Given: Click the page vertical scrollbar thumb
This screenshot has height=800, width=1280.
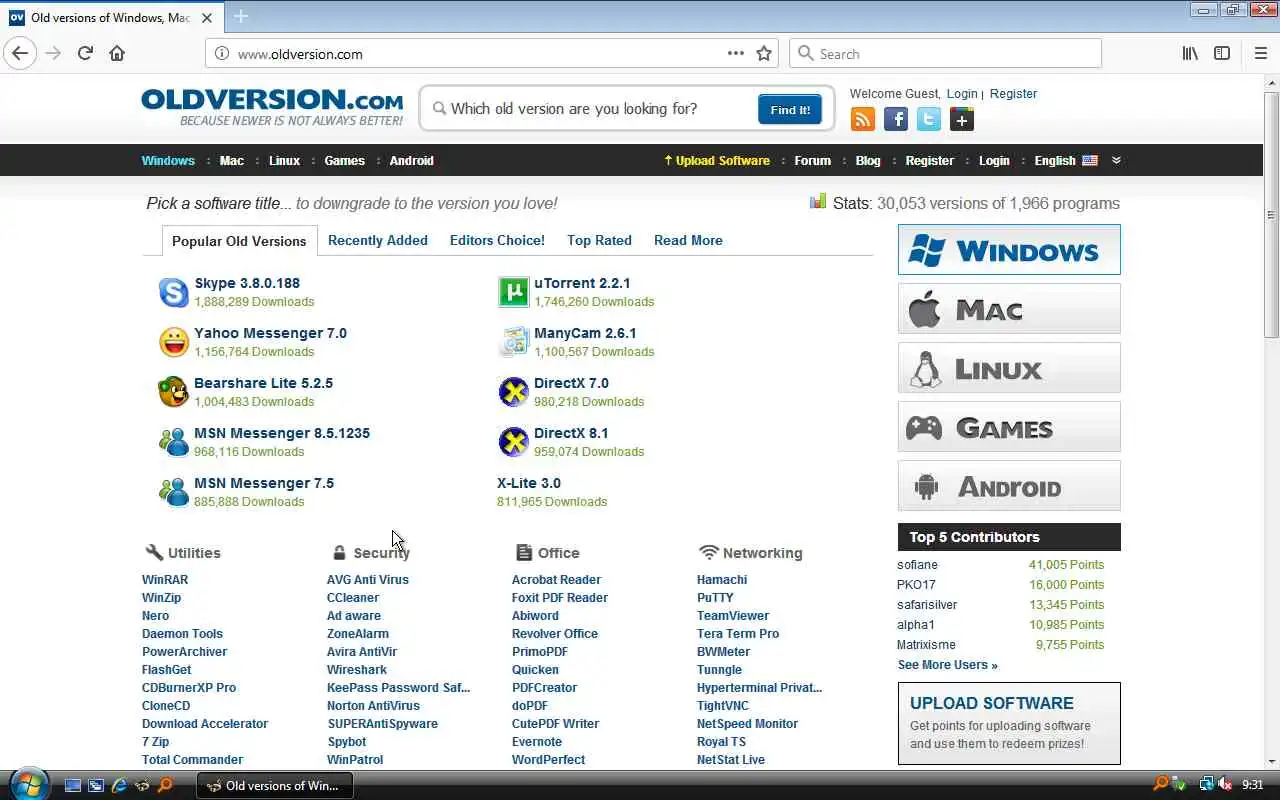Looking at the screenshot, I should point(1271,215).
